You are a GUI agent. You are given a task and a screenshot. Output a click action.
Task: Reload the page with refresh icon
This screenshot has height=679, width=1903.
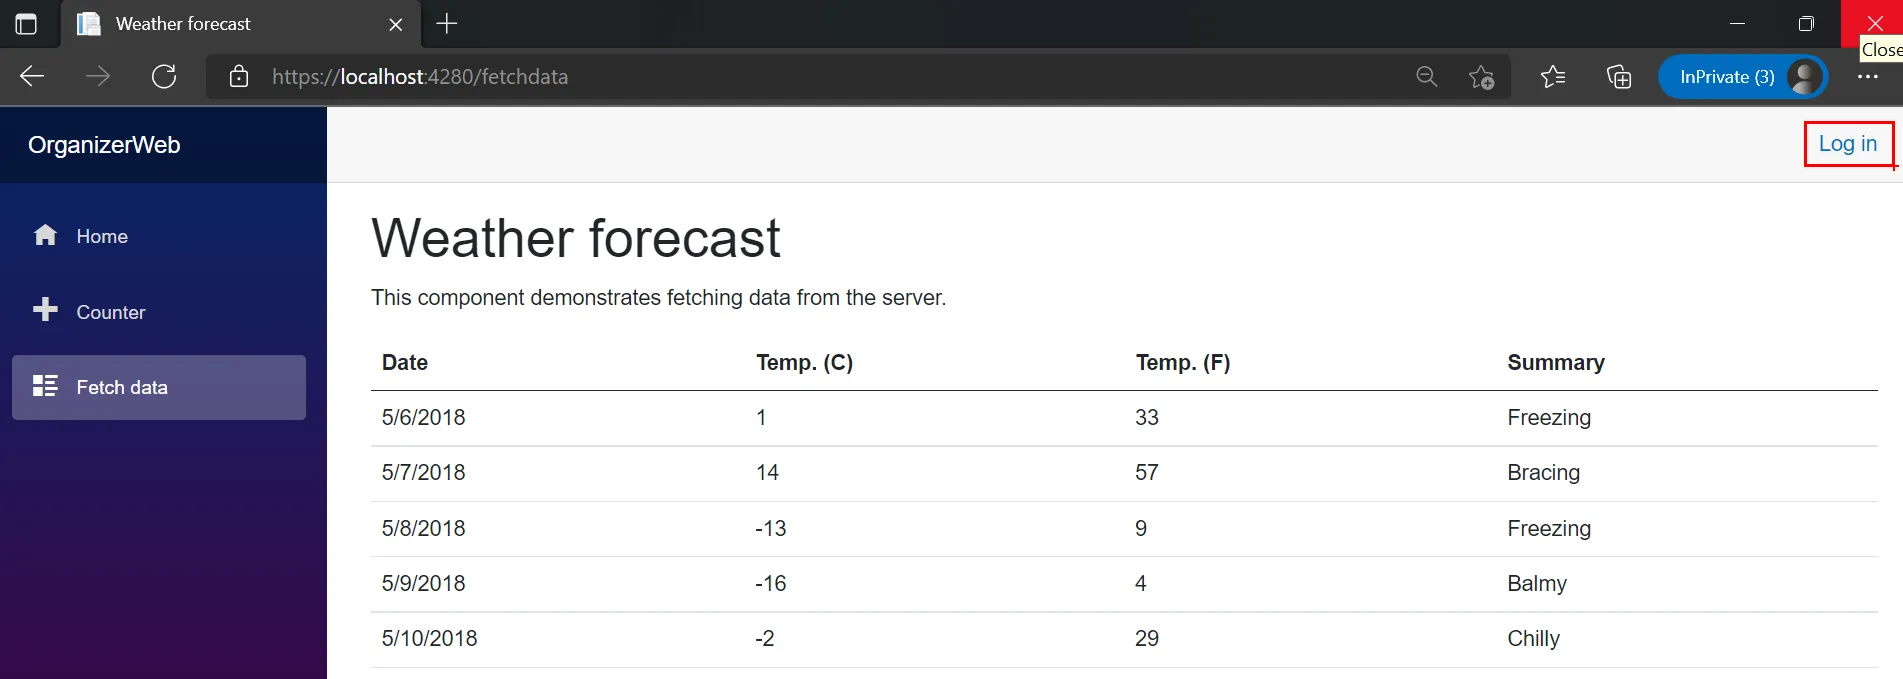pyautogui.click(x=164, y=77)
